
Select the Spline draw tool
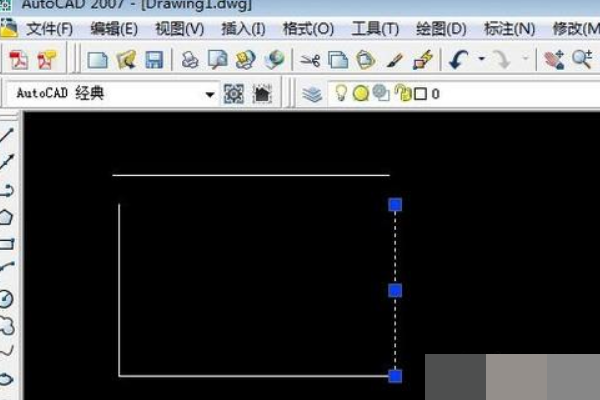click(x=7, y=351)
